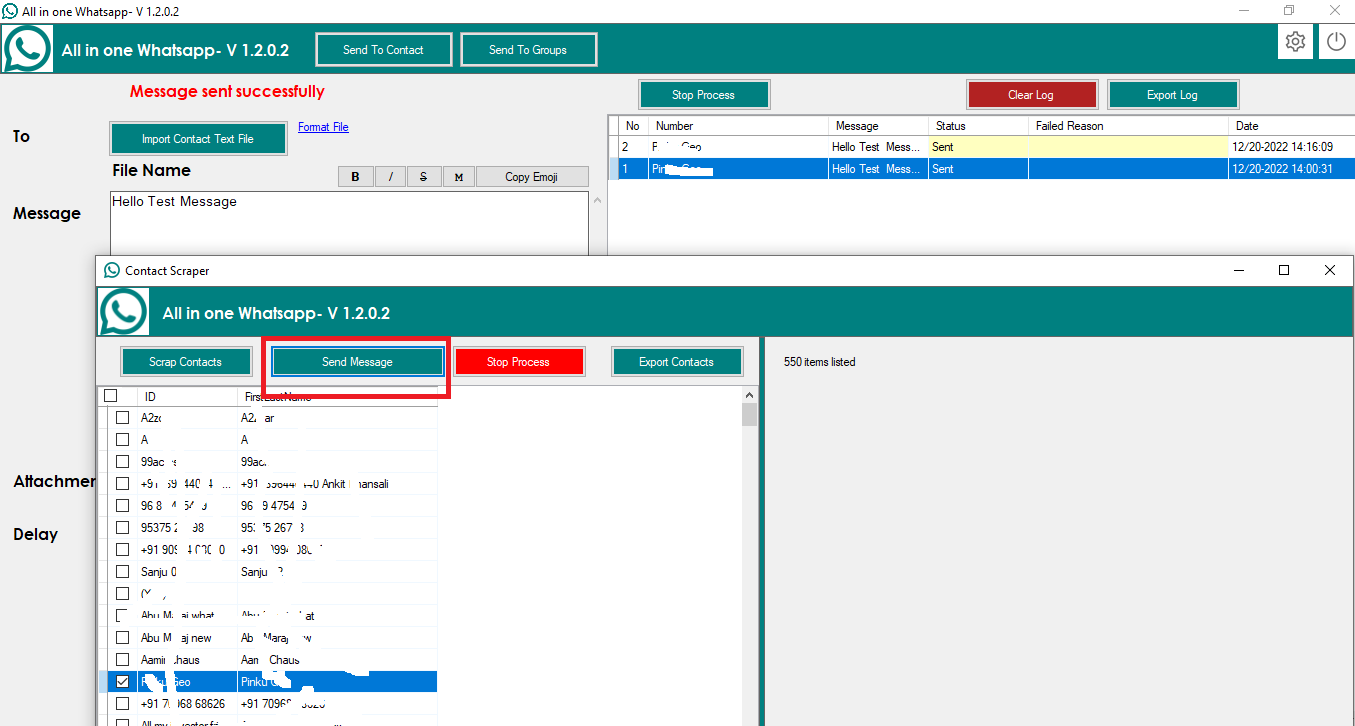Click the Export Contacts button
The height and width of the screenshot is (726, 1355).
[677, 362]
